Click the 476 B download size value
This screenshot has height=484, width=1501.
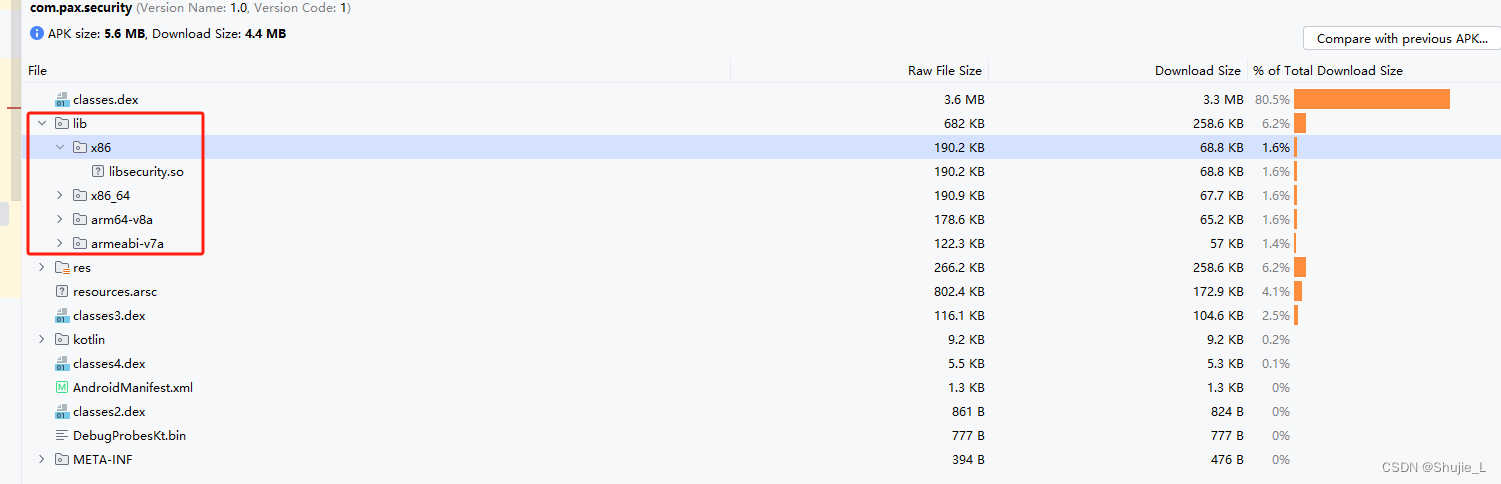pos(1227,460)
